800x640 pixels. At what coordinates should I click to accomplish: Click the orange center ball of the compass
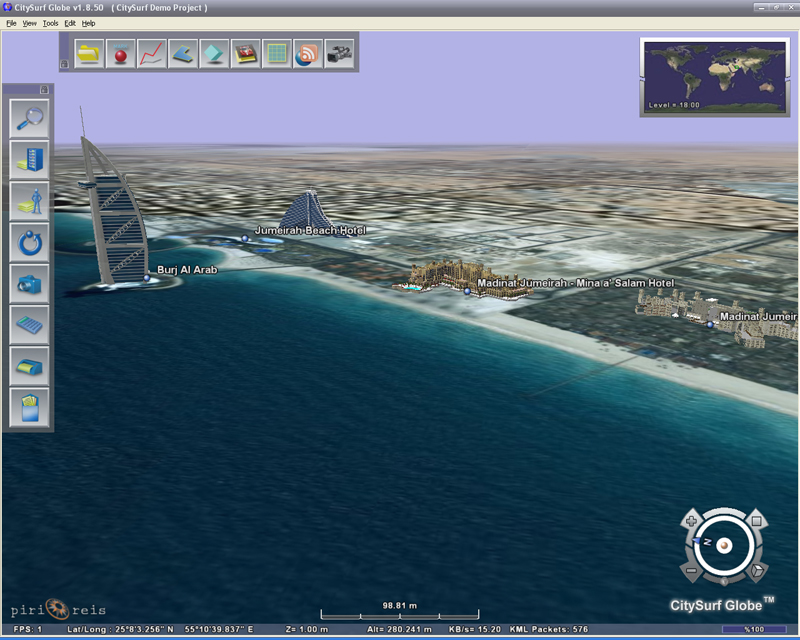tap(723, 546)
